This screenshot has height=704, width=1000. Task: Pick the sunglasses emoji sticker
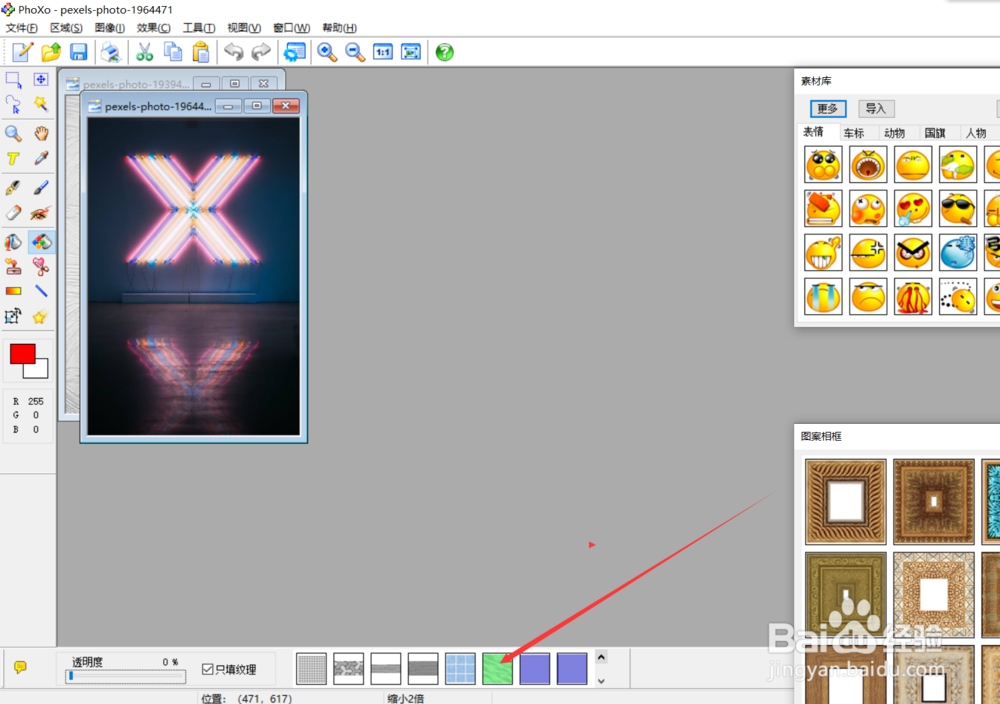point(957,209)
